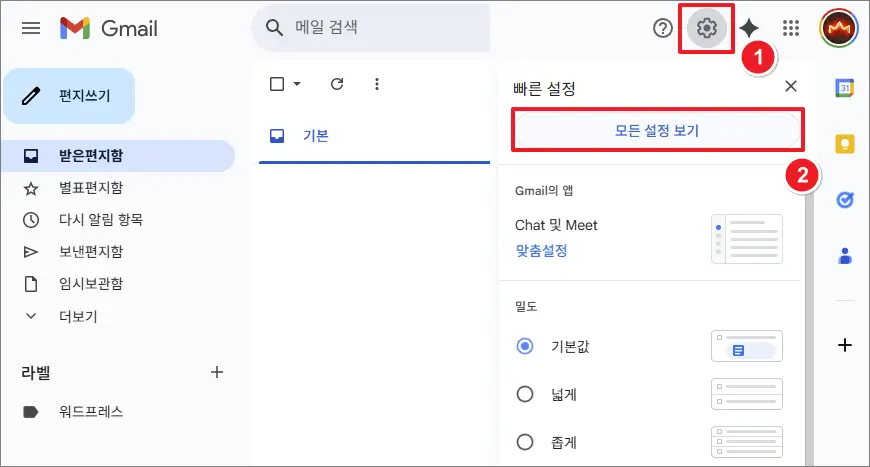Screen dimensions: 870x467
Task: Refresh the inbox message list
Action: (x=337, y=84)
